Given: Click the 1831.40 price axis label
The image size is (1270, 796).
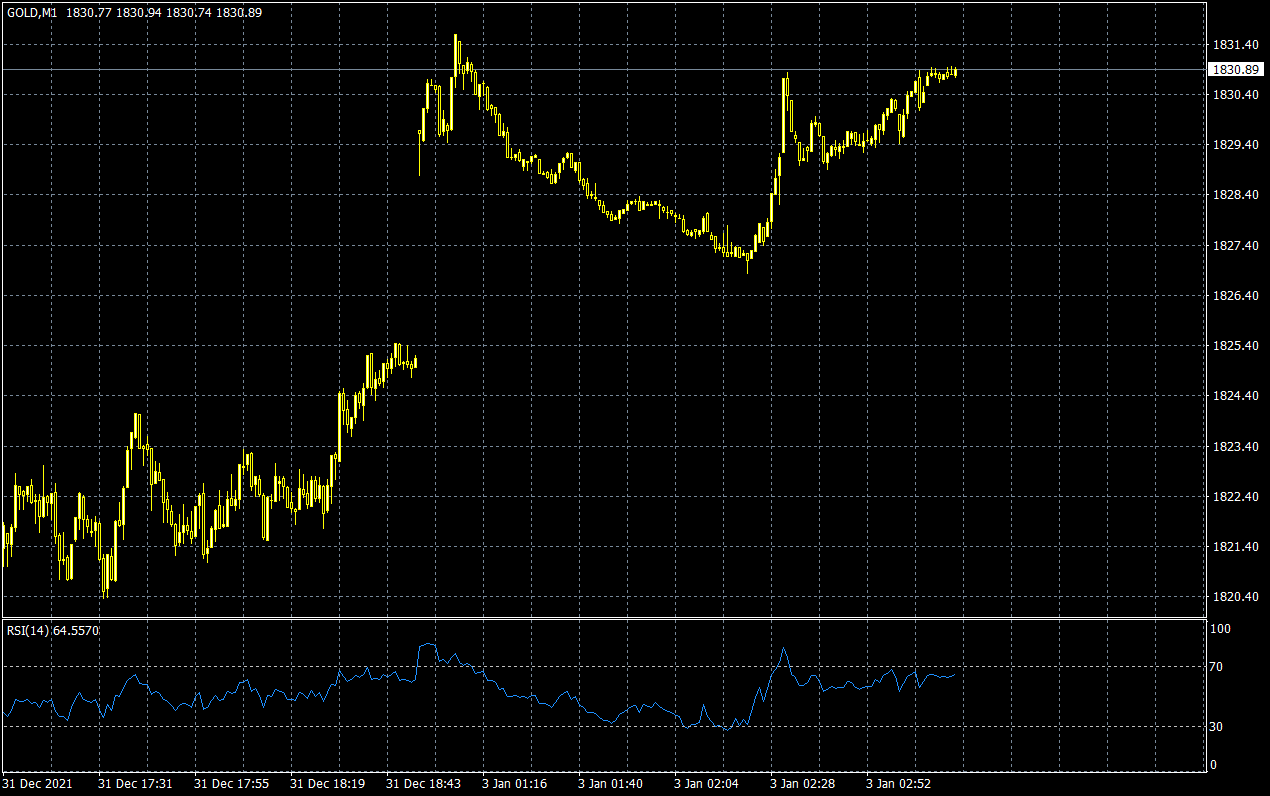Looking at the screenshot, I should tap(1234, 45).
